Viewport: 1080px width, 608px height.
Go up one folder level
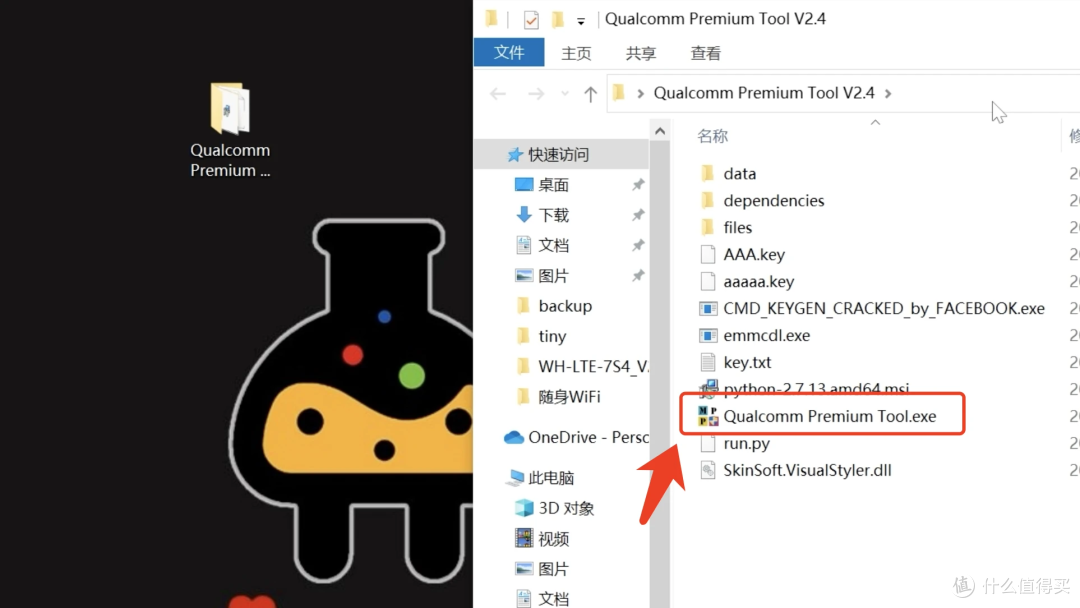(590, 94)
